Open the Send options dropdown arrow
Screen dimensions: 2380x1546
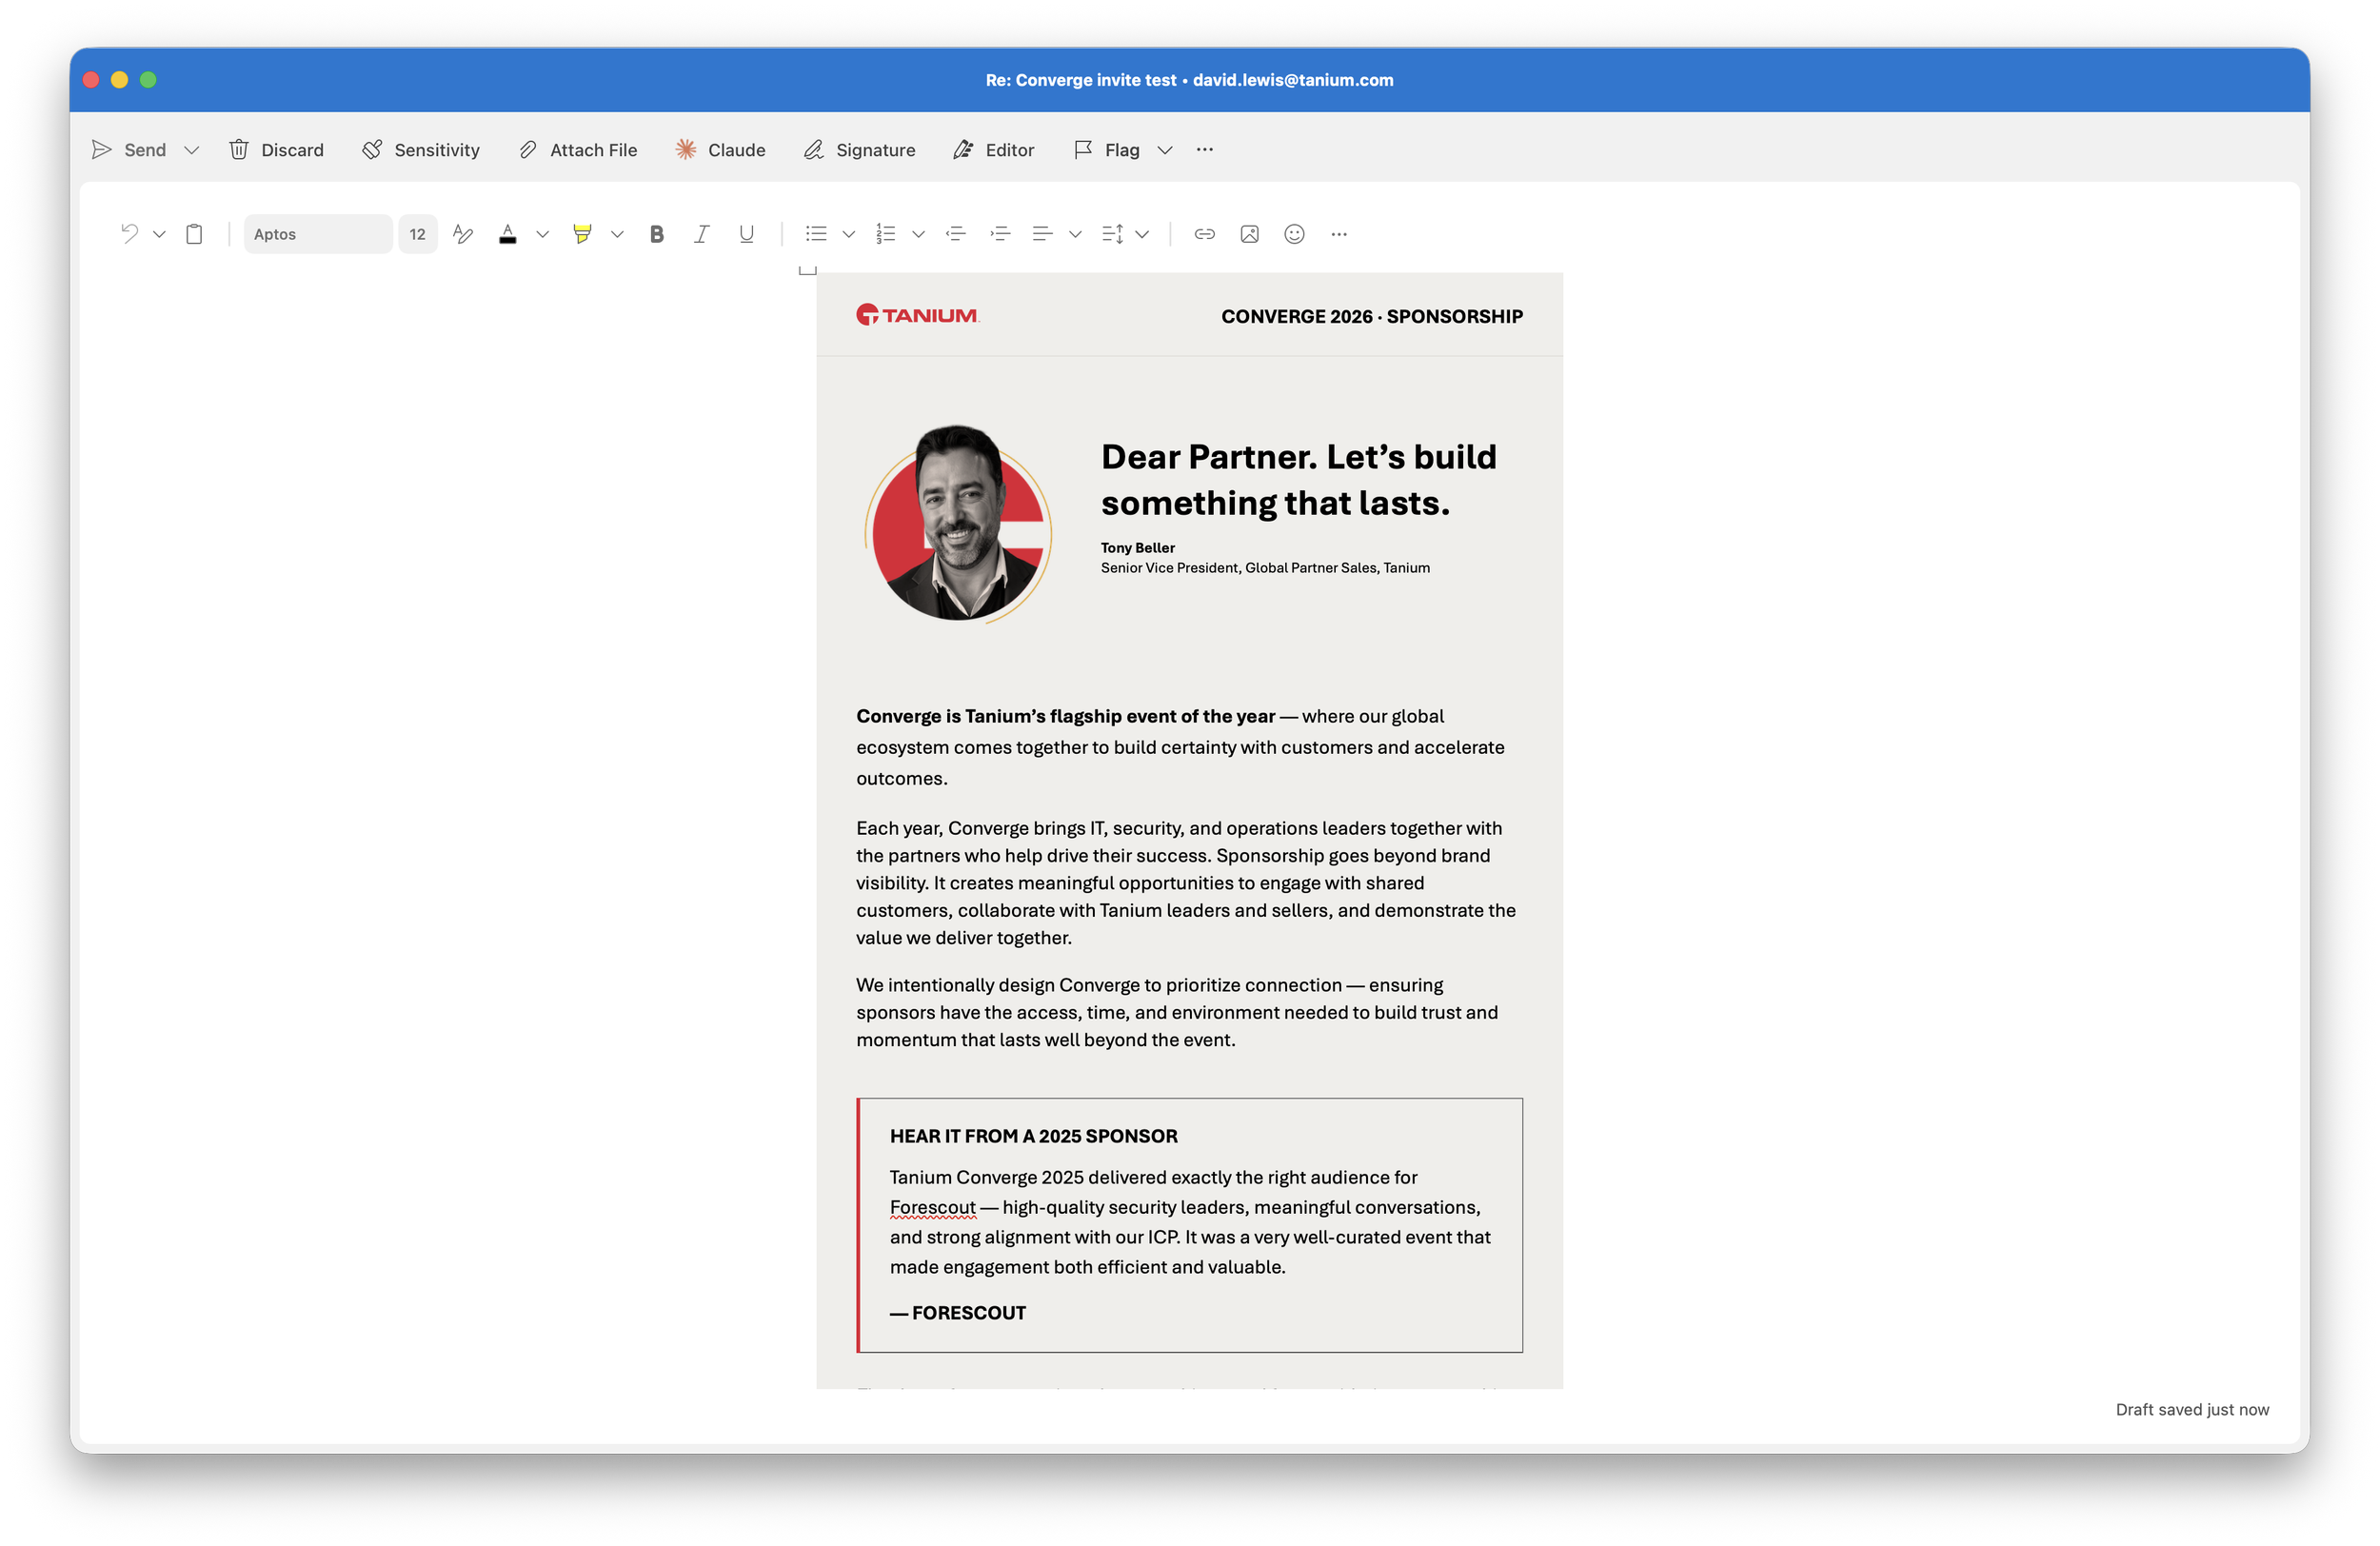(x=191, y=150)
